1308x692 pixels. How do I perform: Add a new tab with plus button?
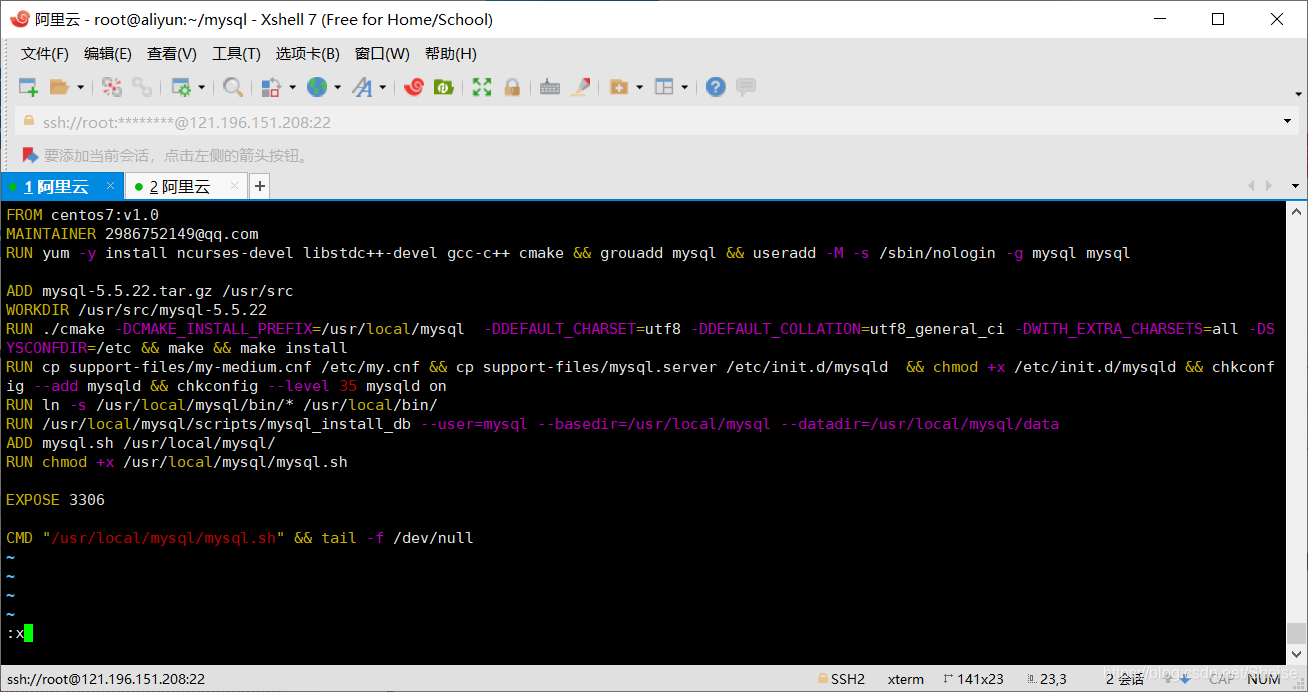click(x=260, y=186)
